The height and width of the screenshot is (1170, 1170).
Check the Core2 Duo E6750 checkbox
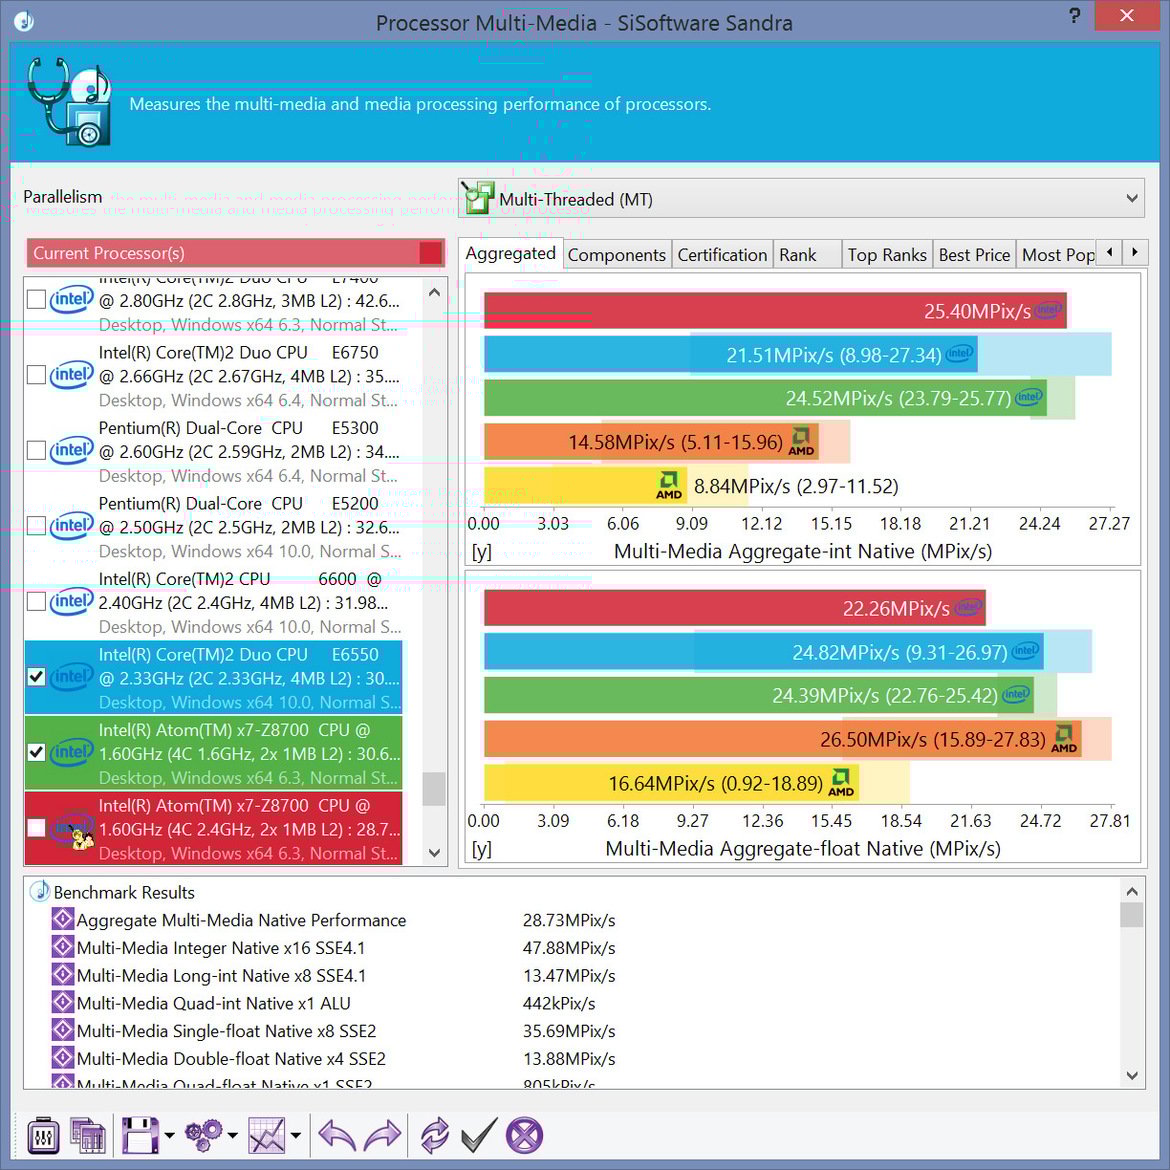tap(36, 375)
